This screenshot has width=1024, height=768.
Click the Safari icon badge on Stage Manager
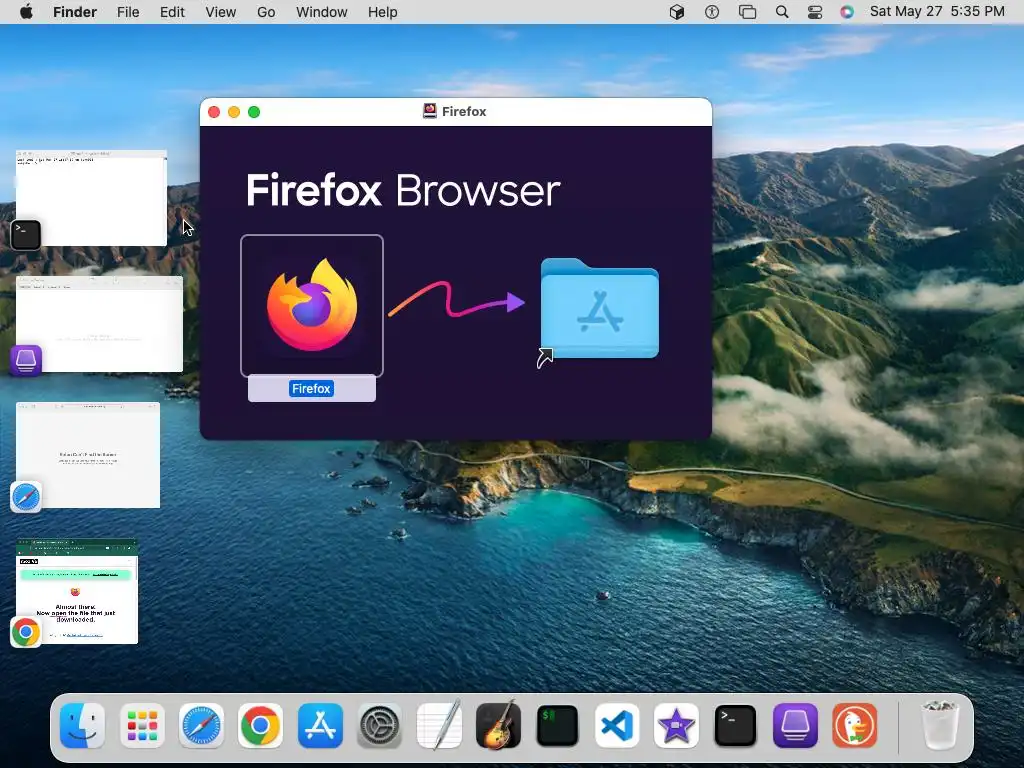(26, 497)
